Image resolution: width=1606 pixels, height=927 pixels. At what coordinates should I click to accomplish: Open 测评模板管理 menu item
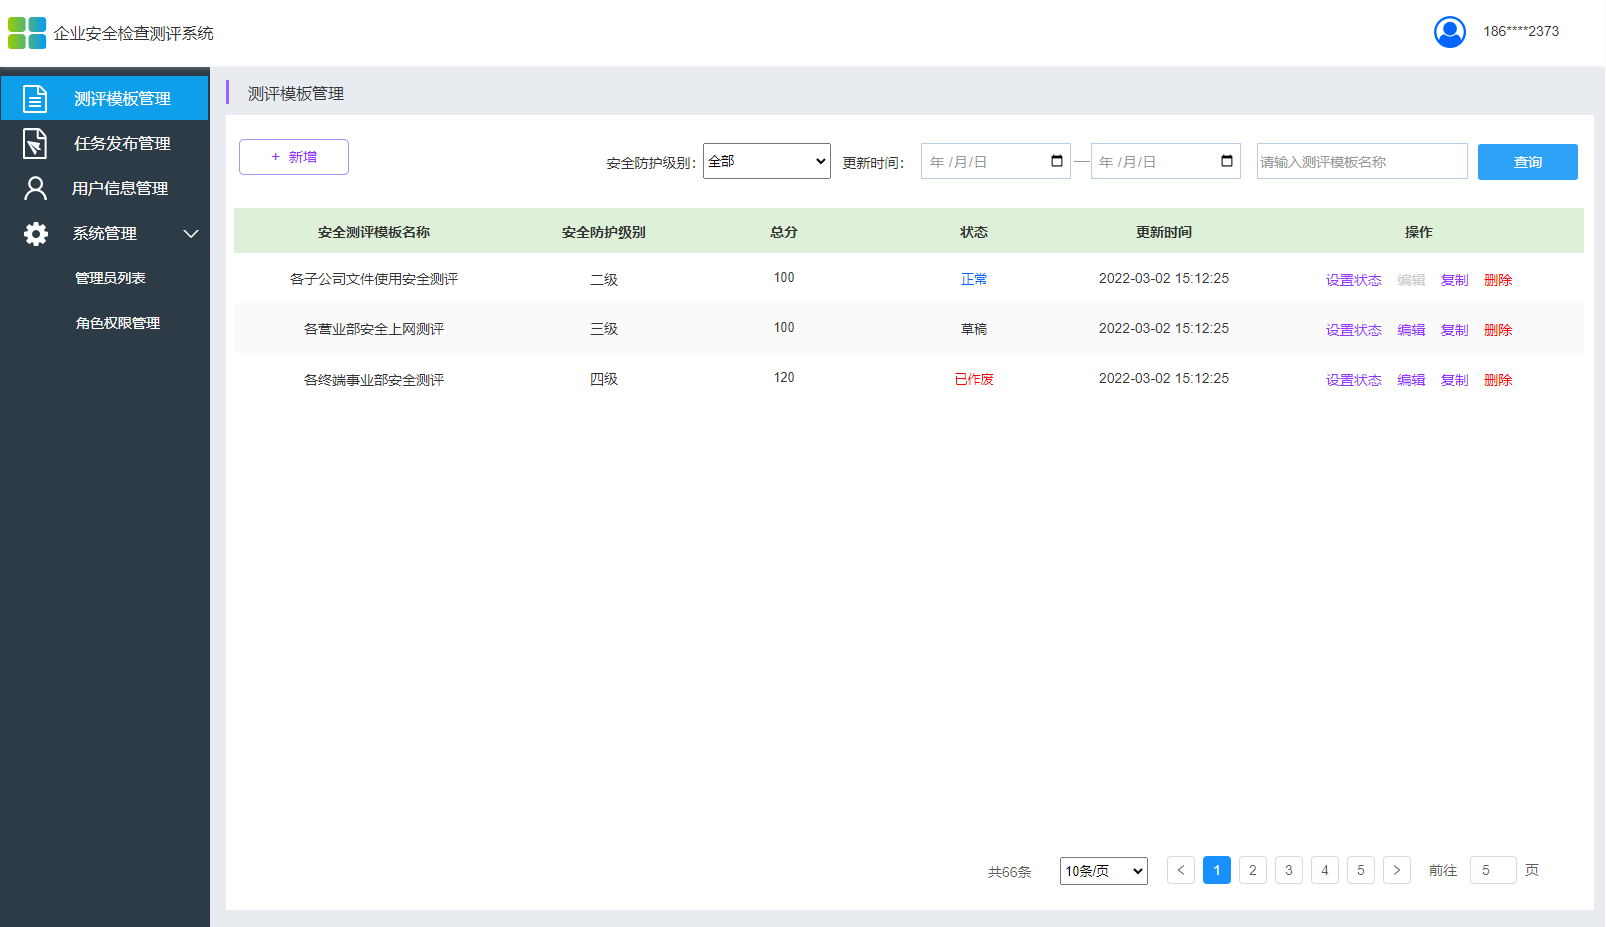pos(105,98)
